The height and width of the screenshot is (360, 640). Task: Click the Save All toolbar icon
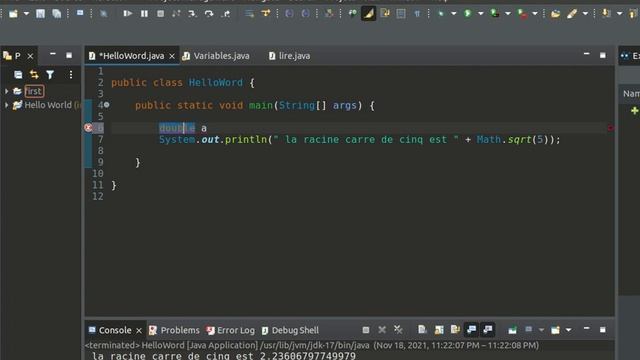[x=56, y=14]
